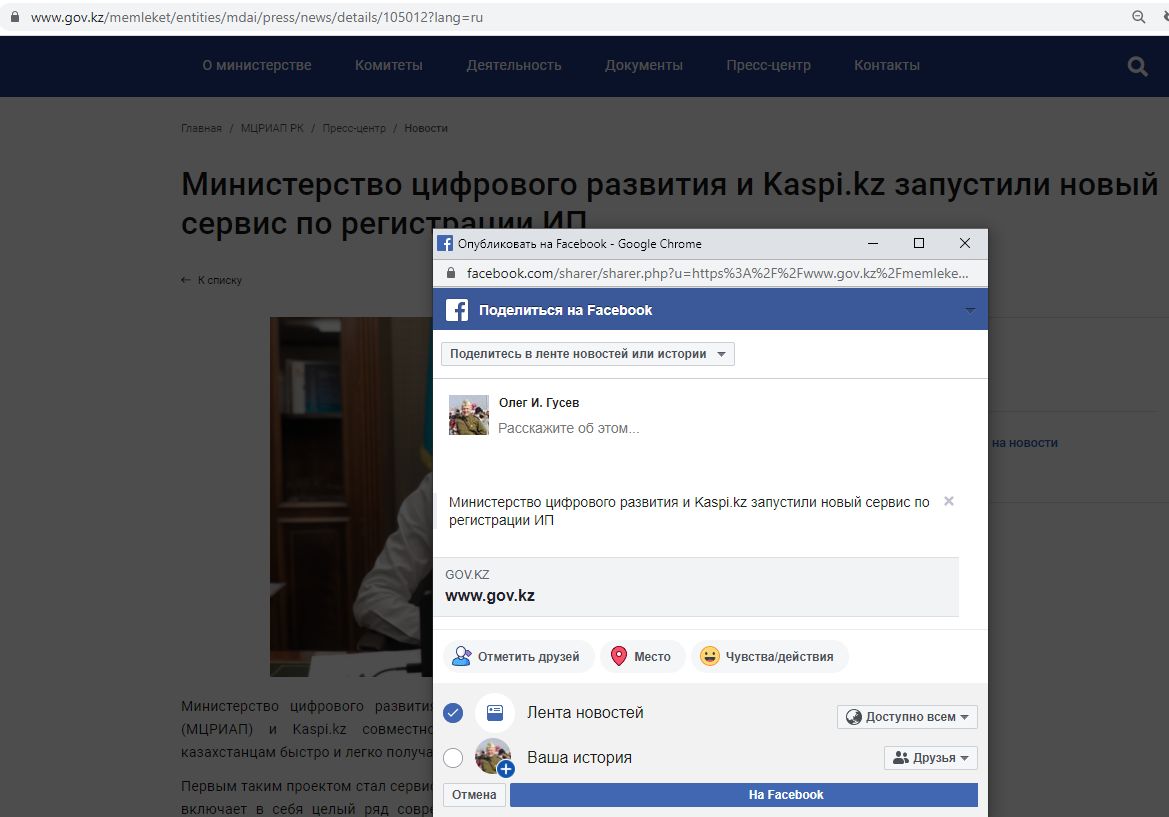The width and height of the screenshot is (1169, 817).
Task: Click the Место button
Action: coord(642,657)
